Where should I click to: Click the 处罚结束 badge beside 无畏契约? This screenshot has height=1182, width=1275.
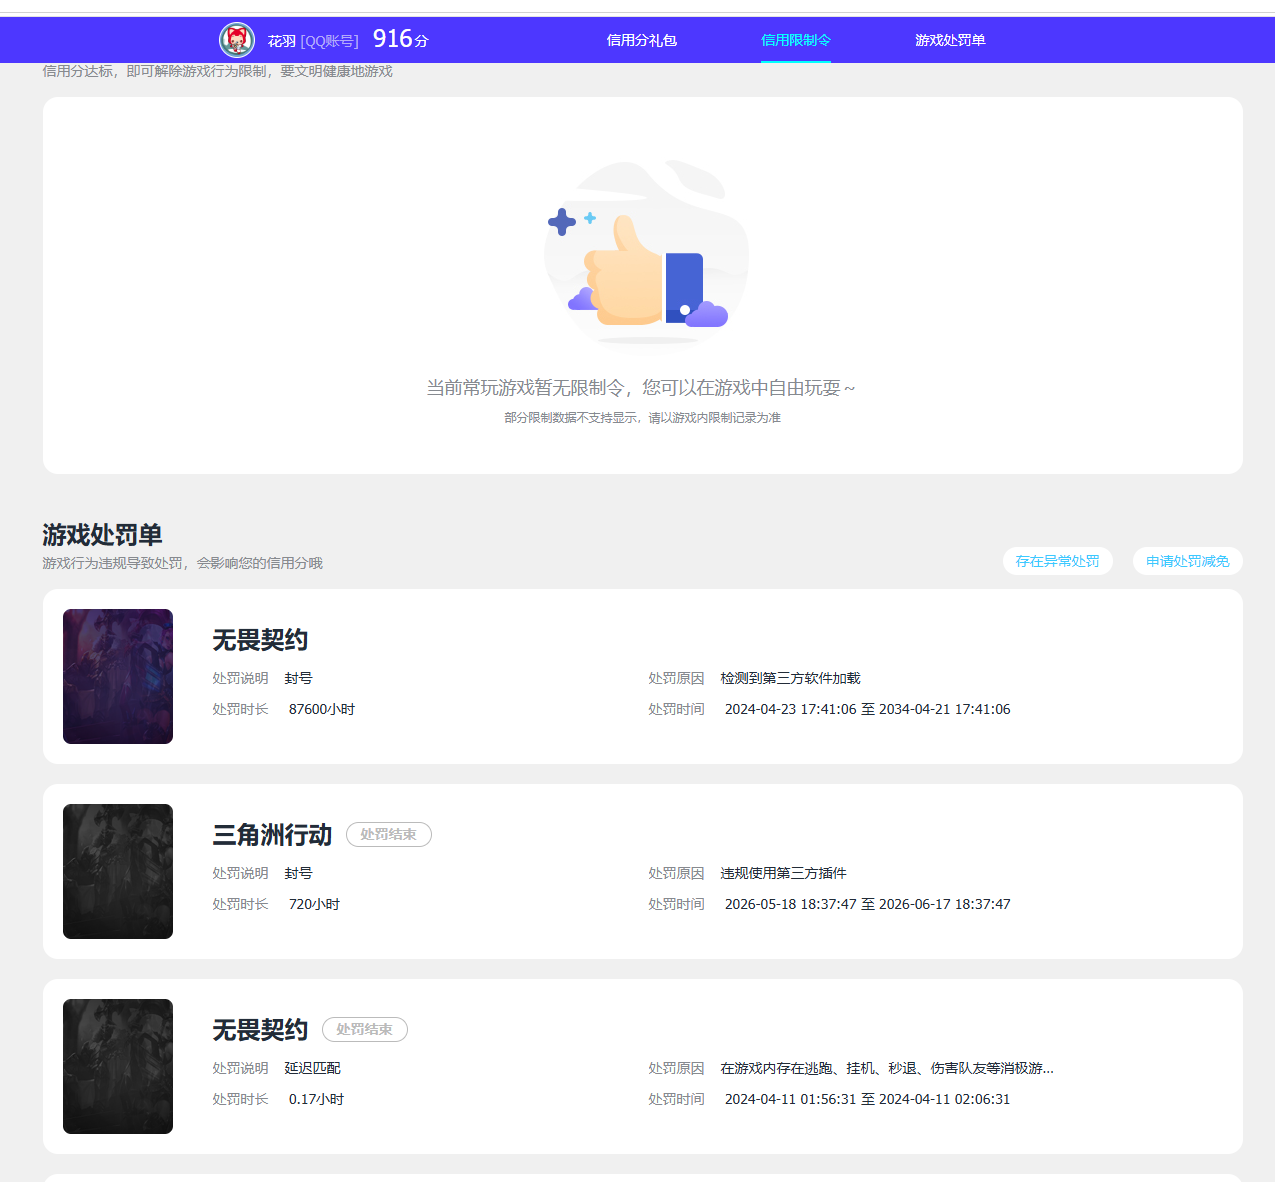pos(365,1029)
